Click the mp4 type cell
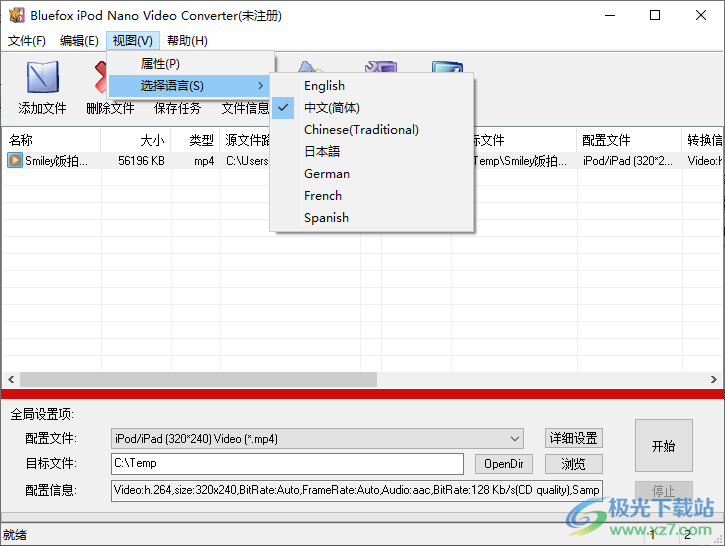This screenshot has width=725, height=546. 204,161
